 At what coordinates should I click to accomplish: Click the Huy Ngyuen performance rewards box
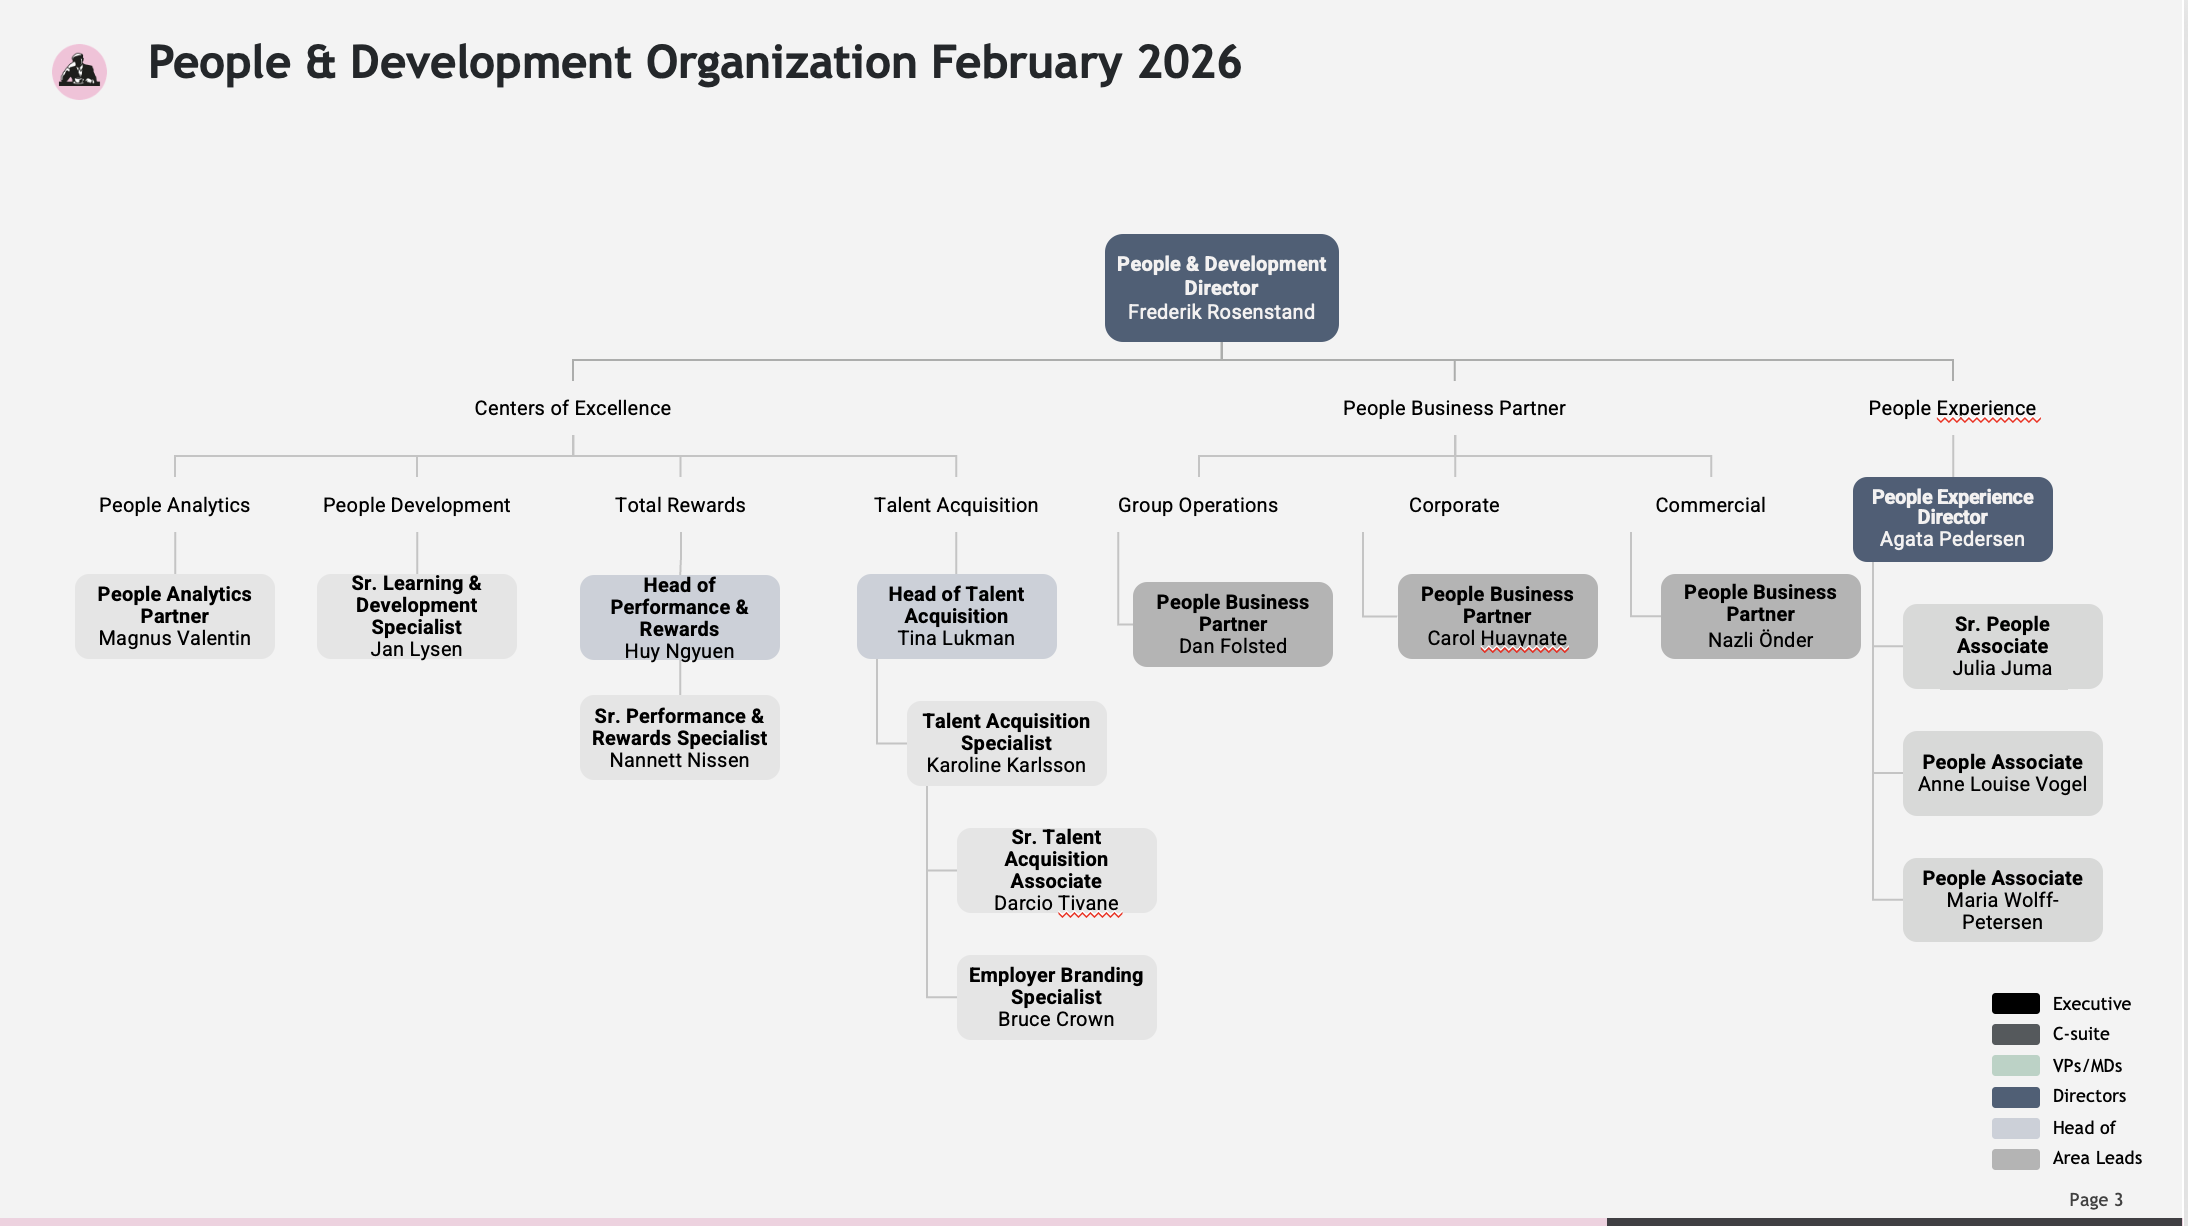679,617
